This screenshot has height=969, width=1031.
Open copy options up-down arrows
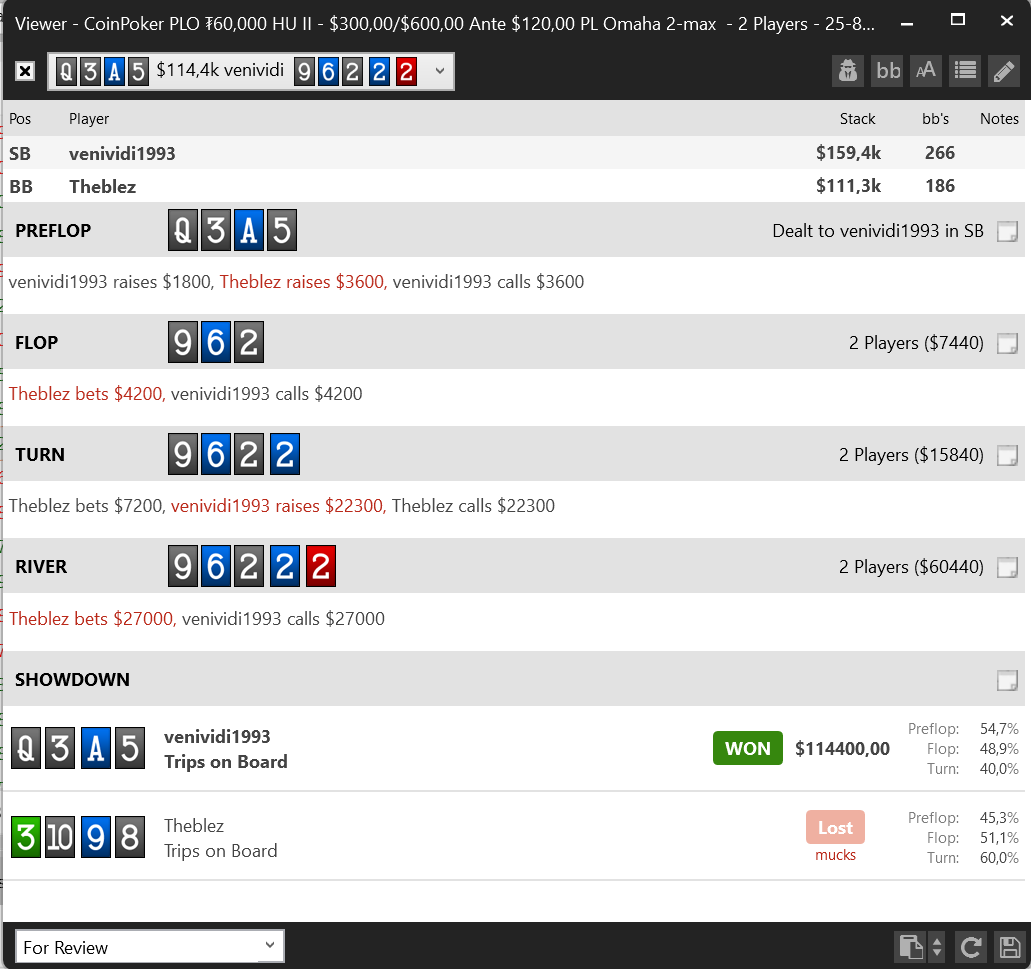pyautogui.click(x=937, y=947)
